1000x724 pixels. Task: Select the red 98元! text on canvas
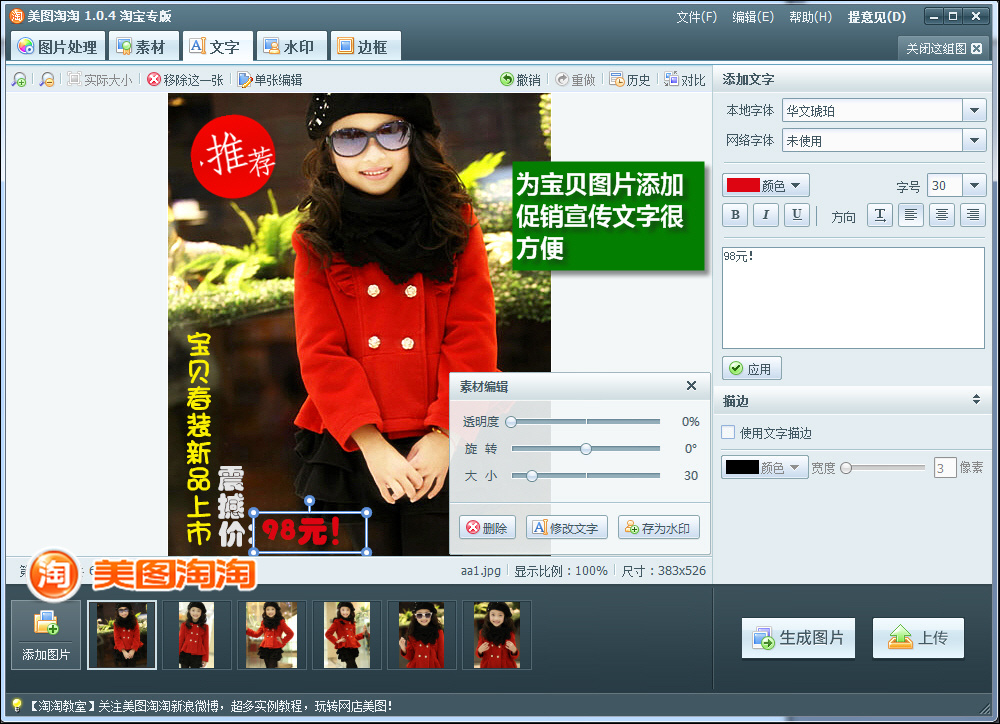point(300,531)
